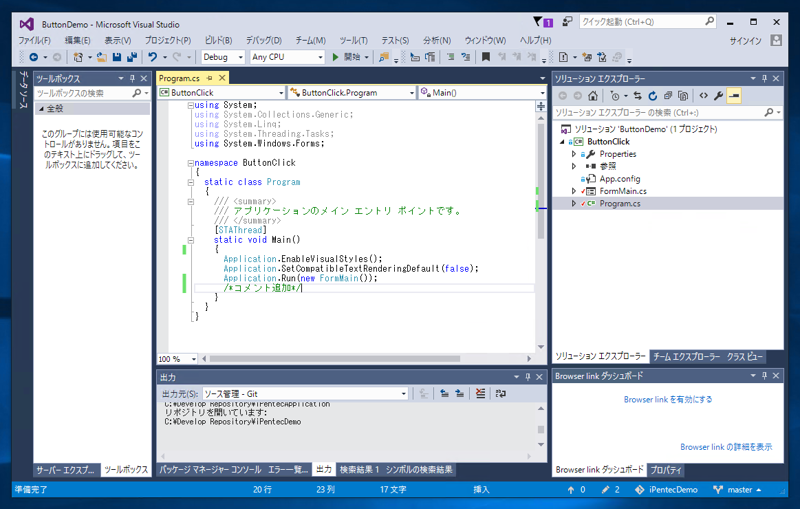This screenshot has width=800, height=509.
Task: Open the ビルド(B) menu
Action: coord(218,40)
